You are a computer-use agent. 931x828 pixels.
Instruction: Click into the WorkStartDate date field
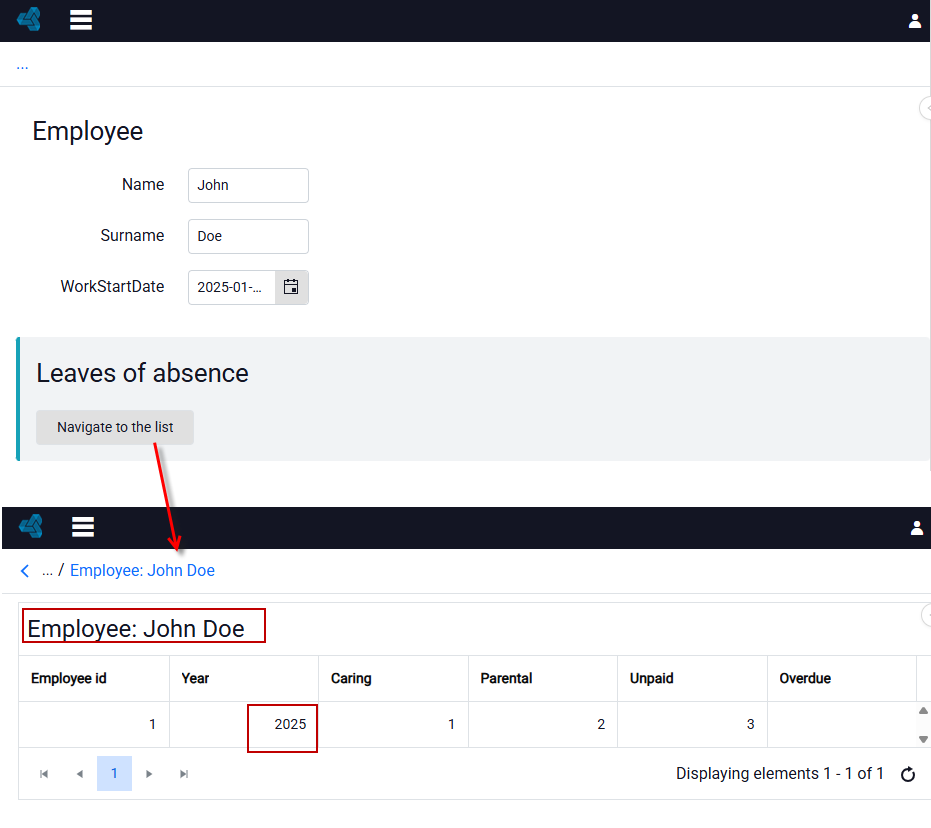click(232, 287)
